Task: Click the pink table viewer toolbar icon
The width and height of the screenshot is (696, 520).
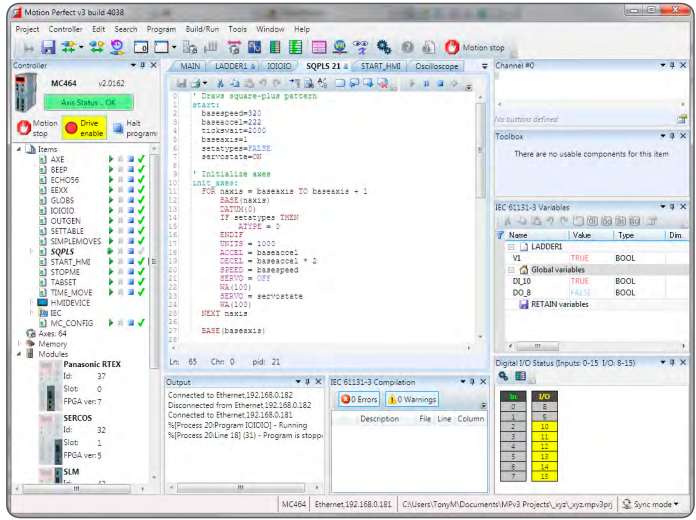Action: (319, 47)
